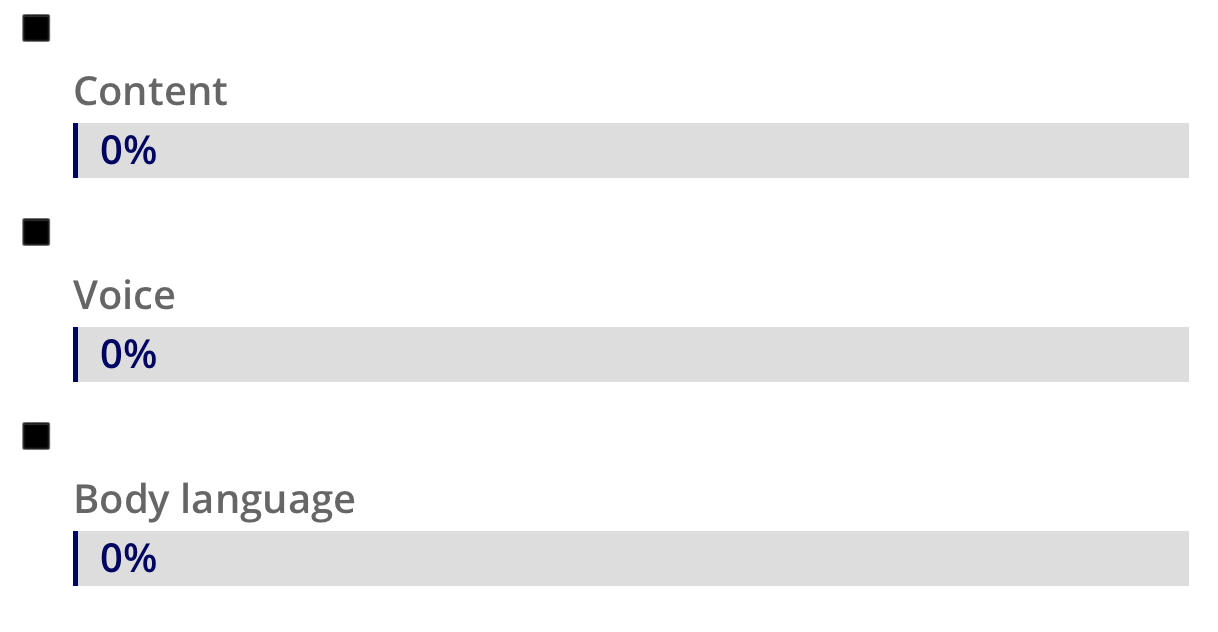Click the 0% value in Content bar
The width and height of the screenshot is (1218, 632).
click(129, 151)
